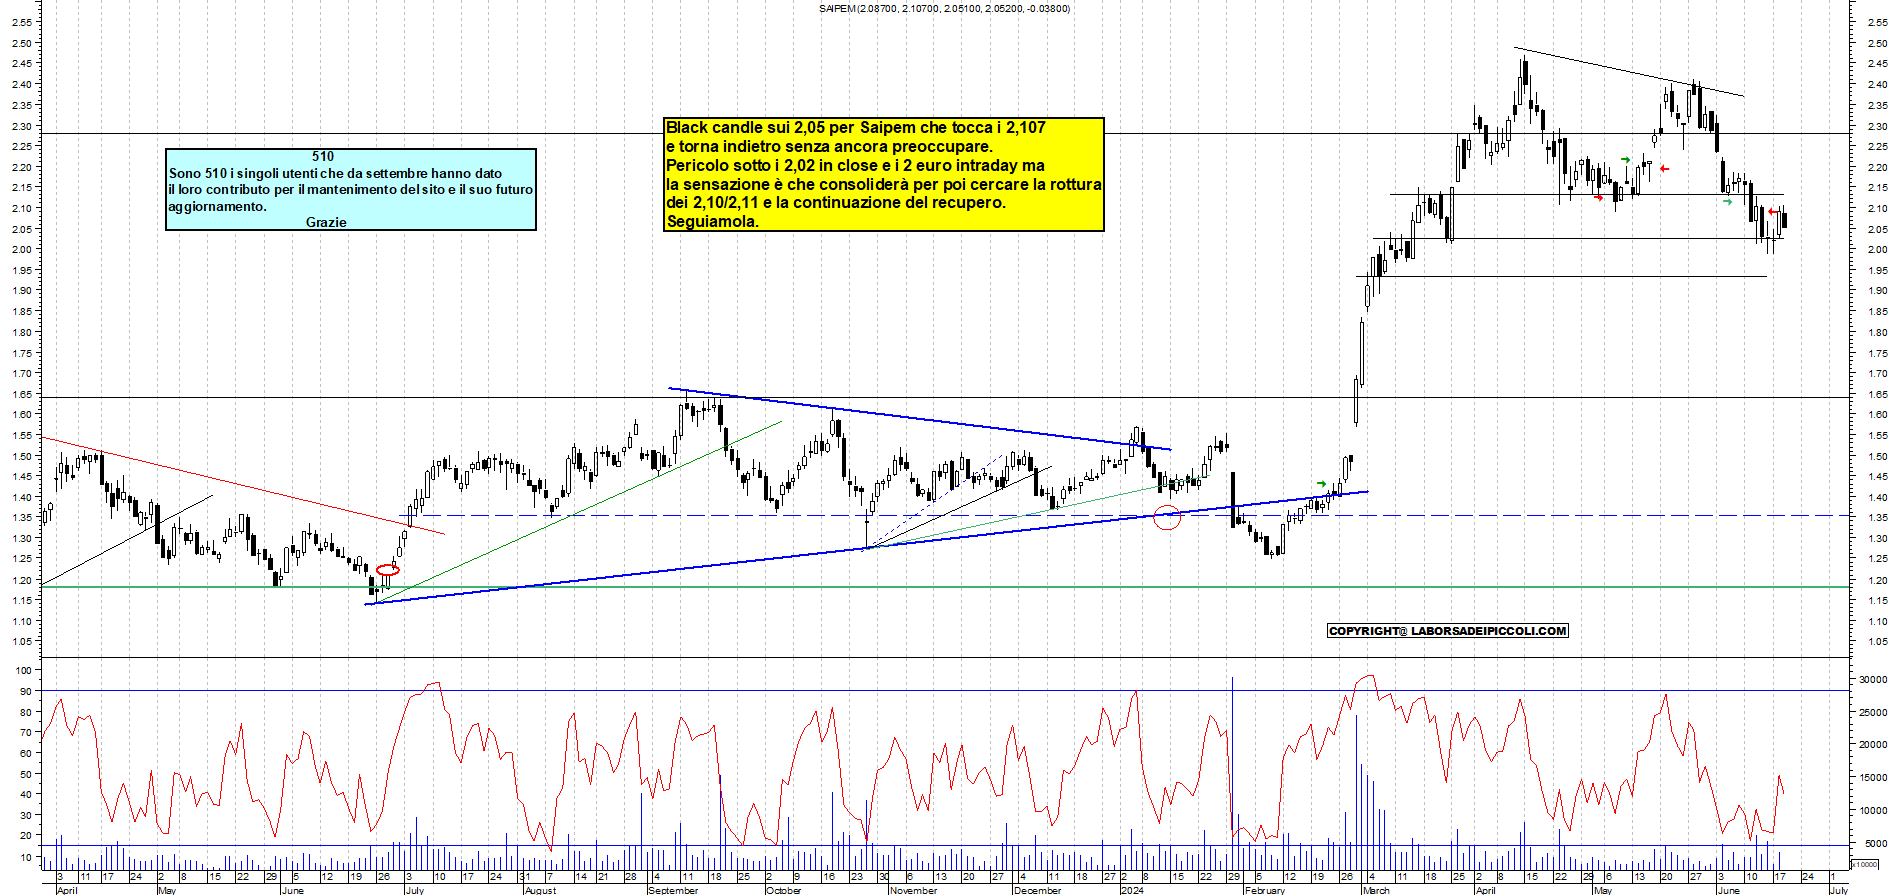Click the '100' oscillator scale value
This screenshot has width=1890, height=895.
(x=23, y=670)
